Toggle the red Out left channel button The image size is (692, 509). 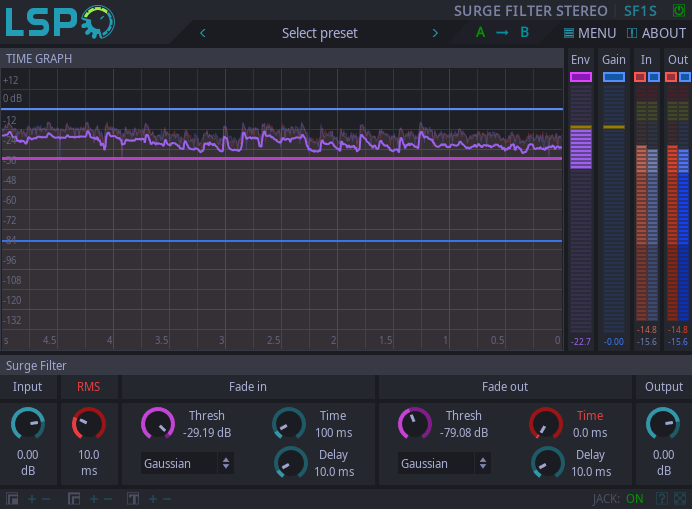tap(671, 77)
